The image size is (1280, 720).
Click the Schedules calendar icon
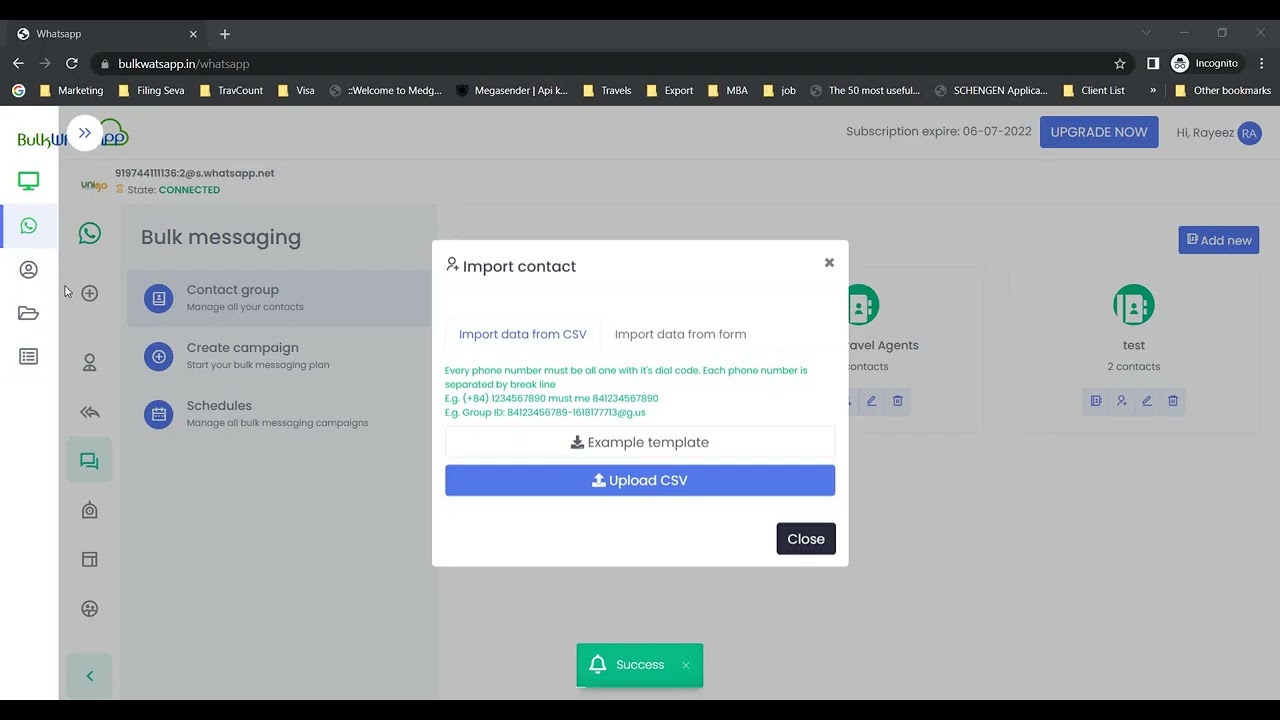(x=158, y=414)
